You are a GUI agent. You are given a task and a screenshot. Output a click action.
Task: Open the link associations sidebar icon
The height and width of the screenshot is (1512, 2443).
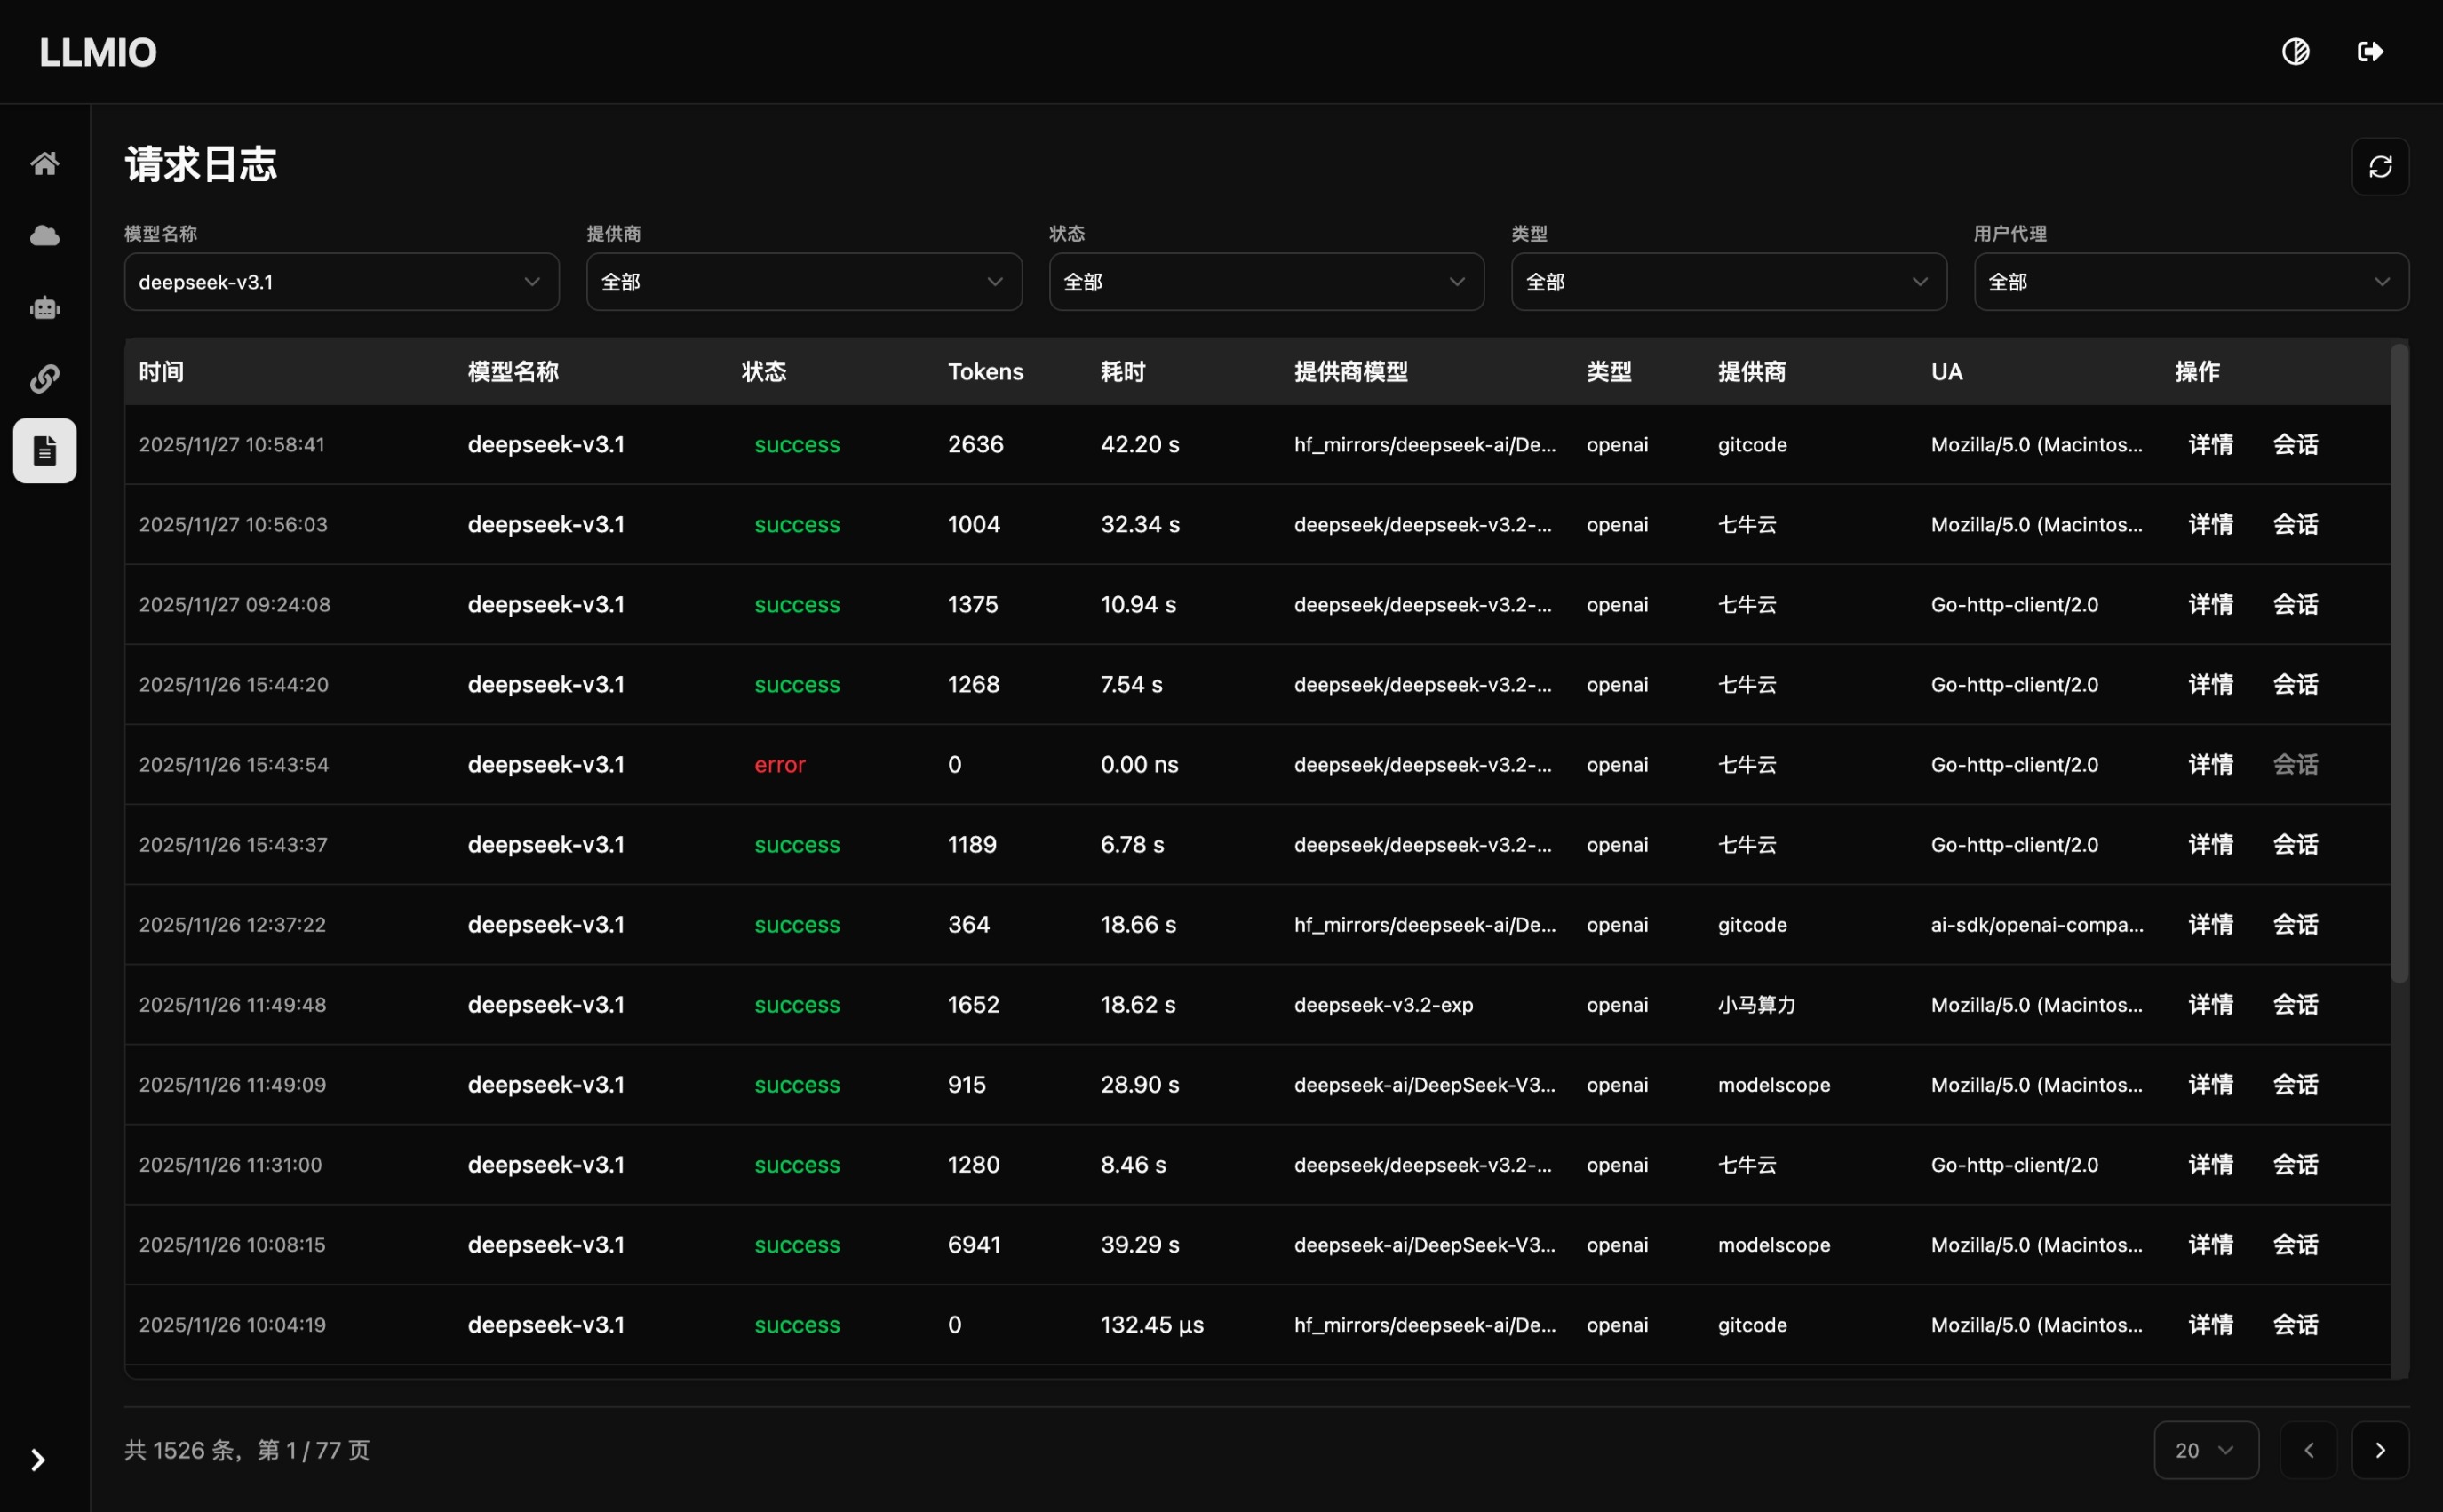pos(44,379)
